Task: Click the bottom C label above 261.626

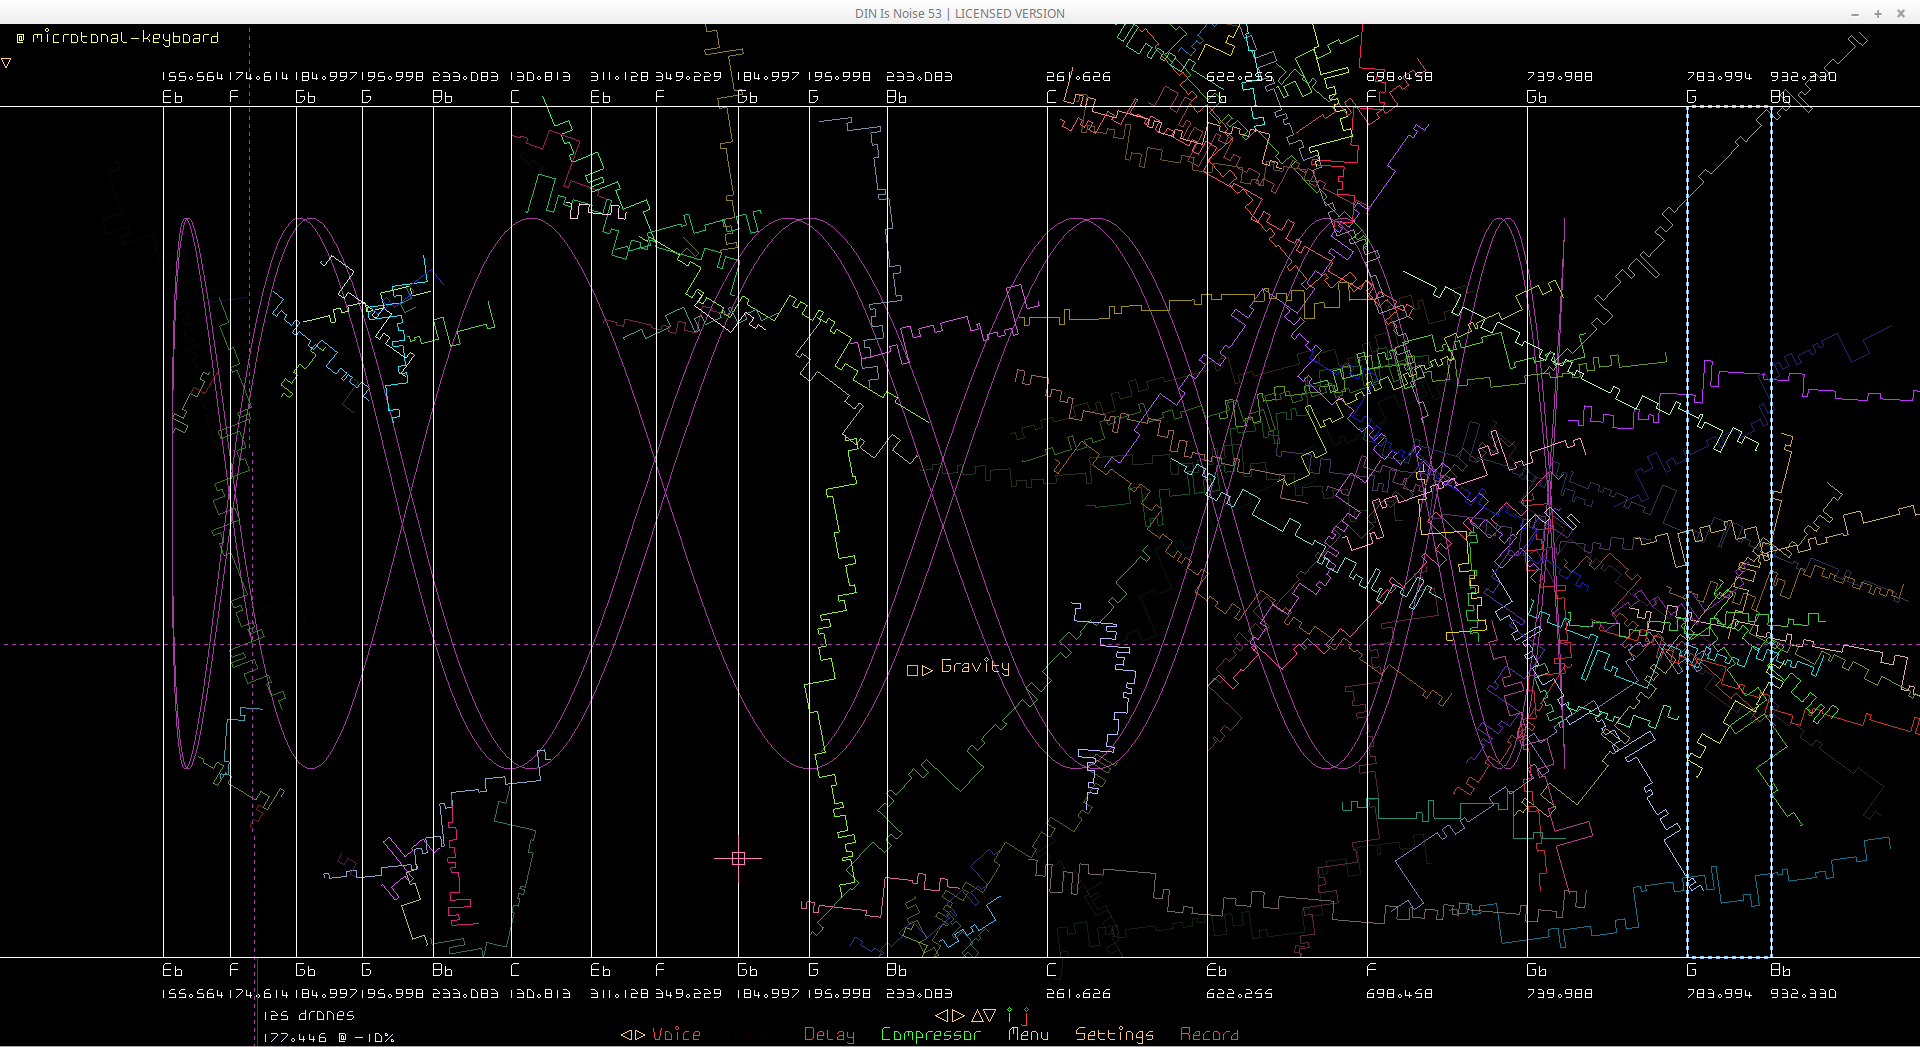Action: tap(1051, 970)
